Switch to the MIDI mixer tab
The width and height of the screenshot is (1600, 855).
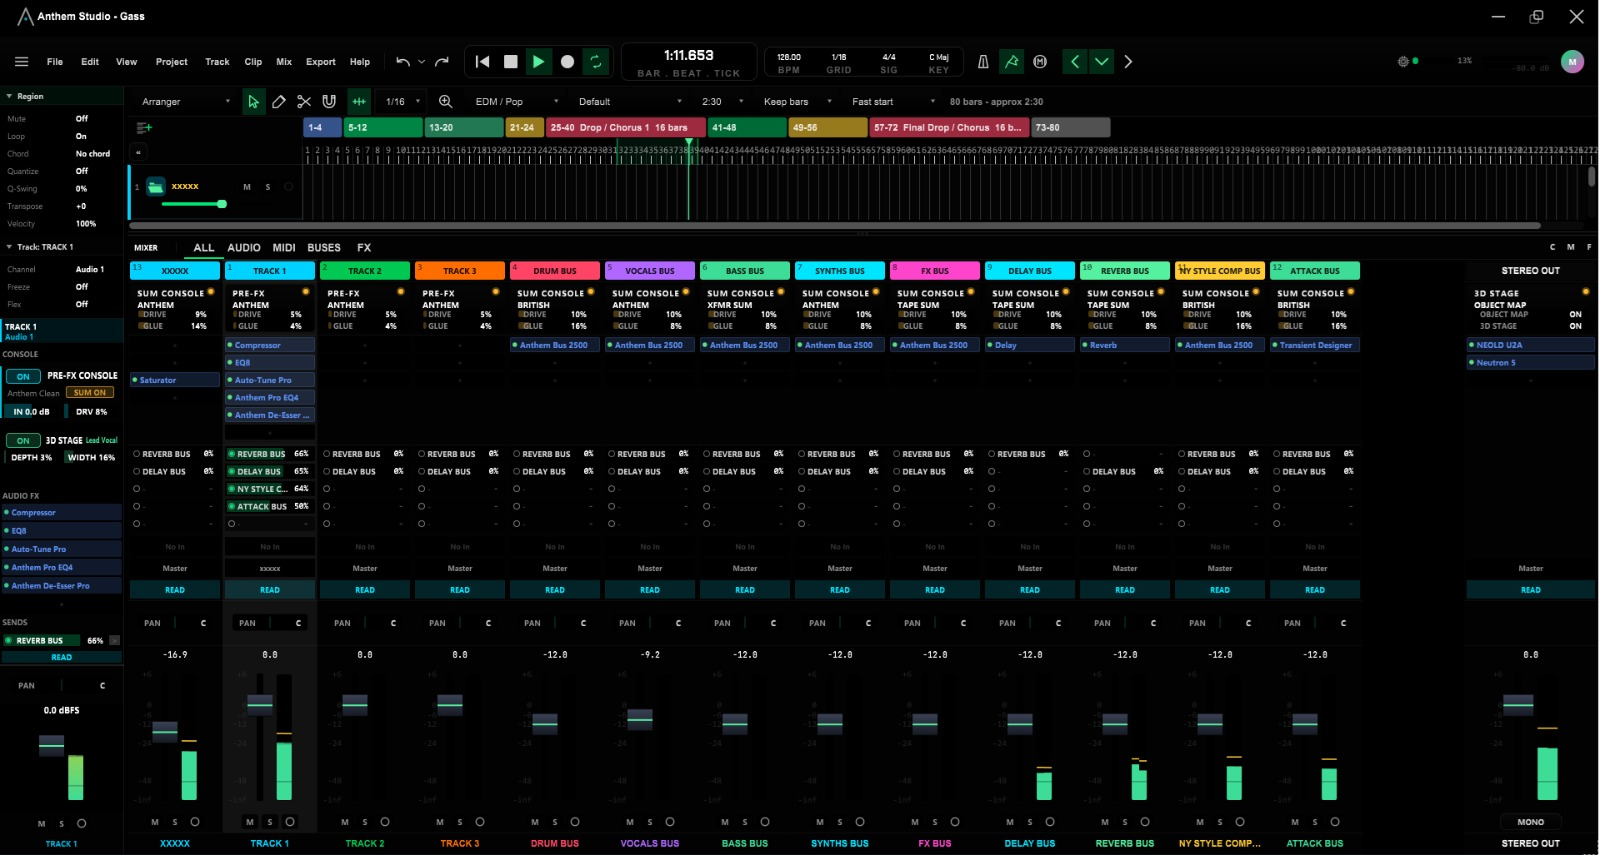coord(284,248)
